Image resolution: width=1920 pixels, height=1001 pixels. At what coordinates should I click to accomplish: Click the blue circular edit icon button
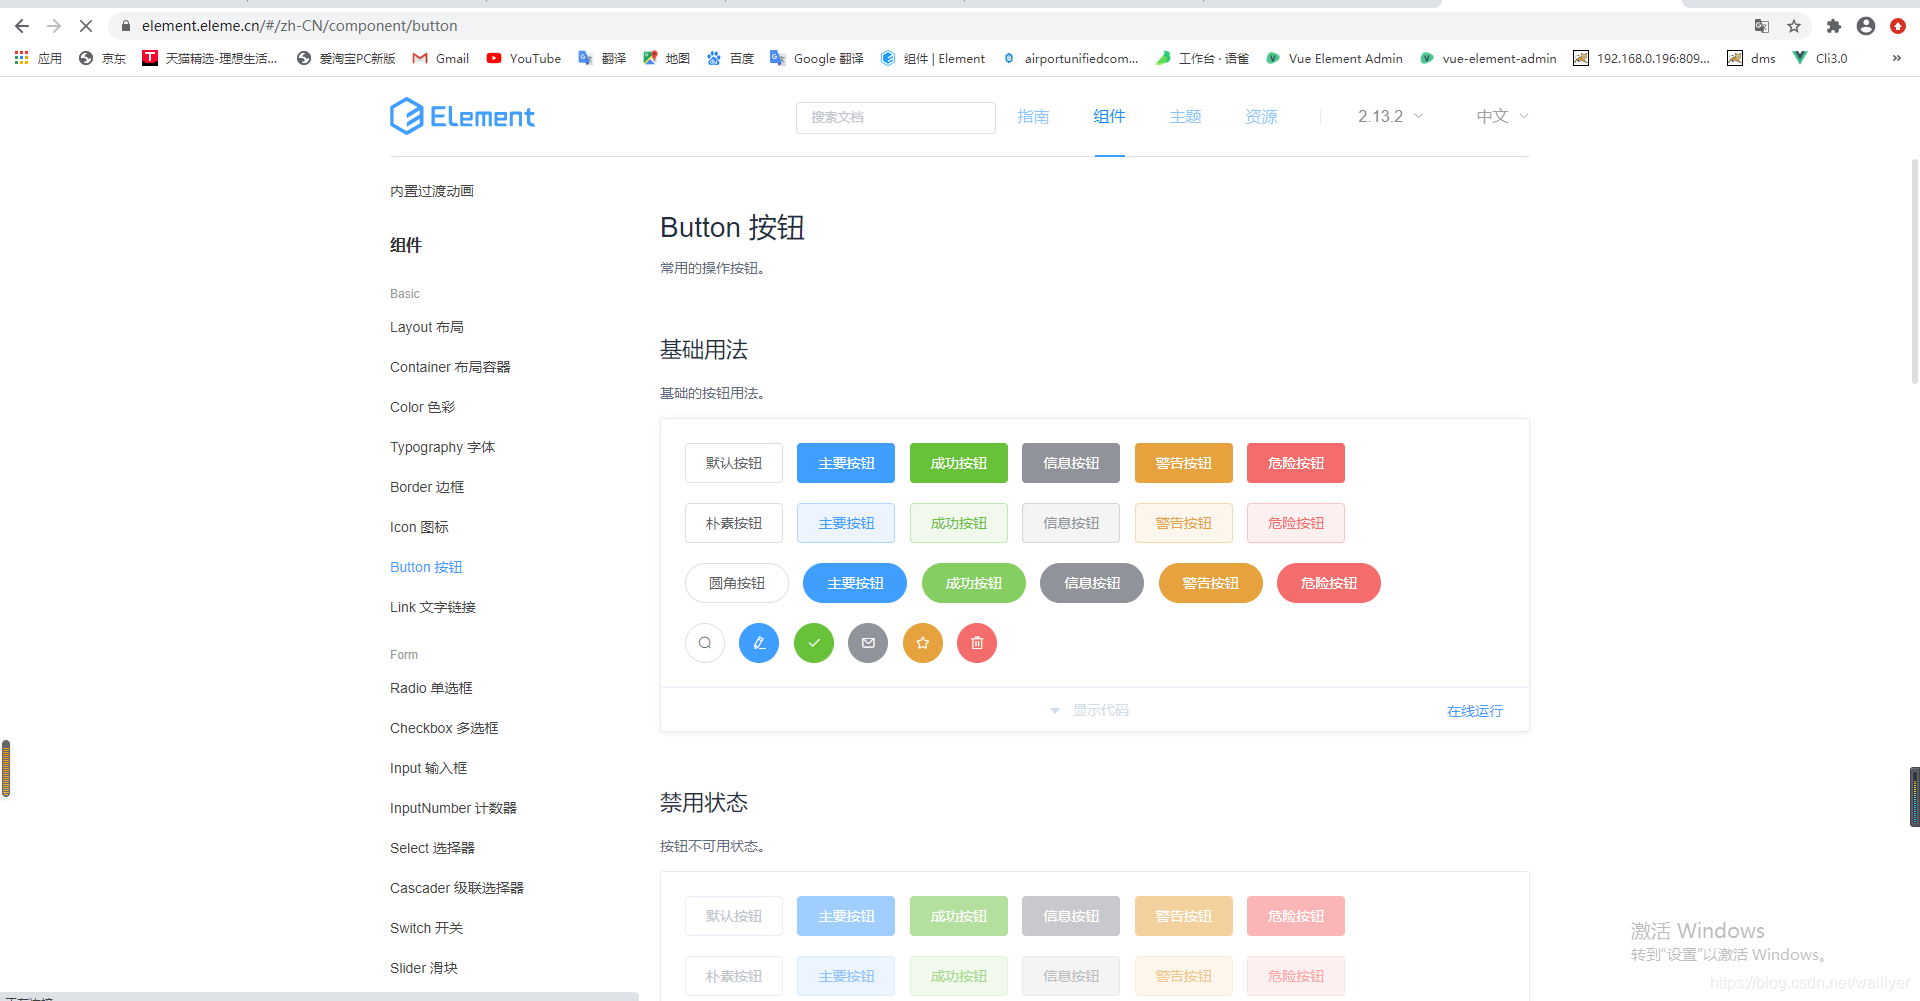[x=759, y=643]
